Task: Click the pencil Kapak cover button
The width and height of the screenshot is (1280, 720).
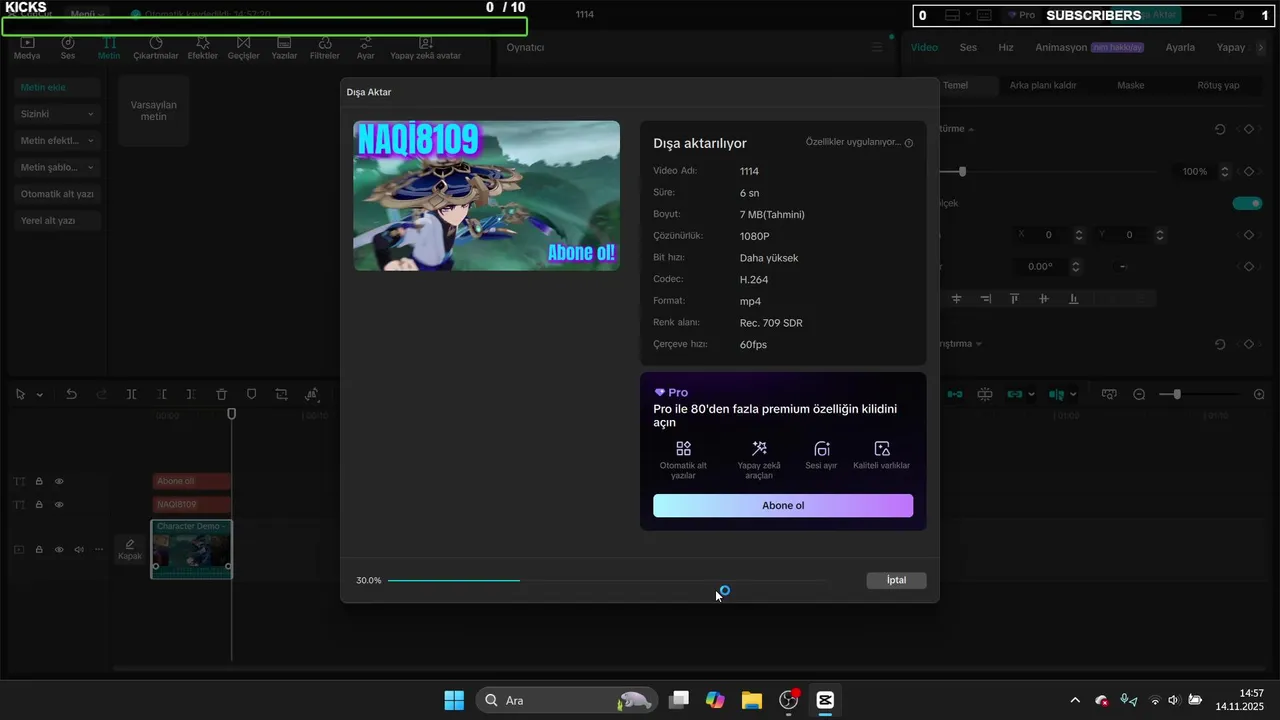Action: 130,549
